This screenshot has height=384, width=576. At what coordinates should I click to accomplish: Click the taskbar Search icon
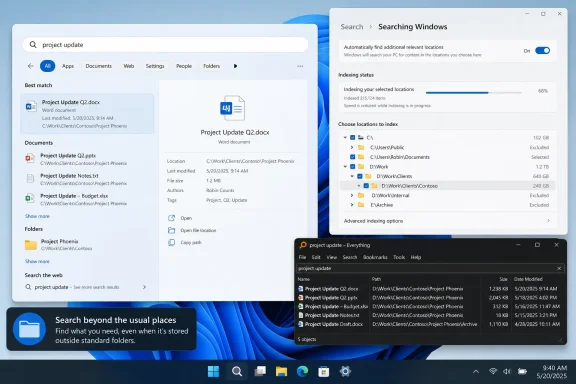pyautogui.click(x=237, y=372)
